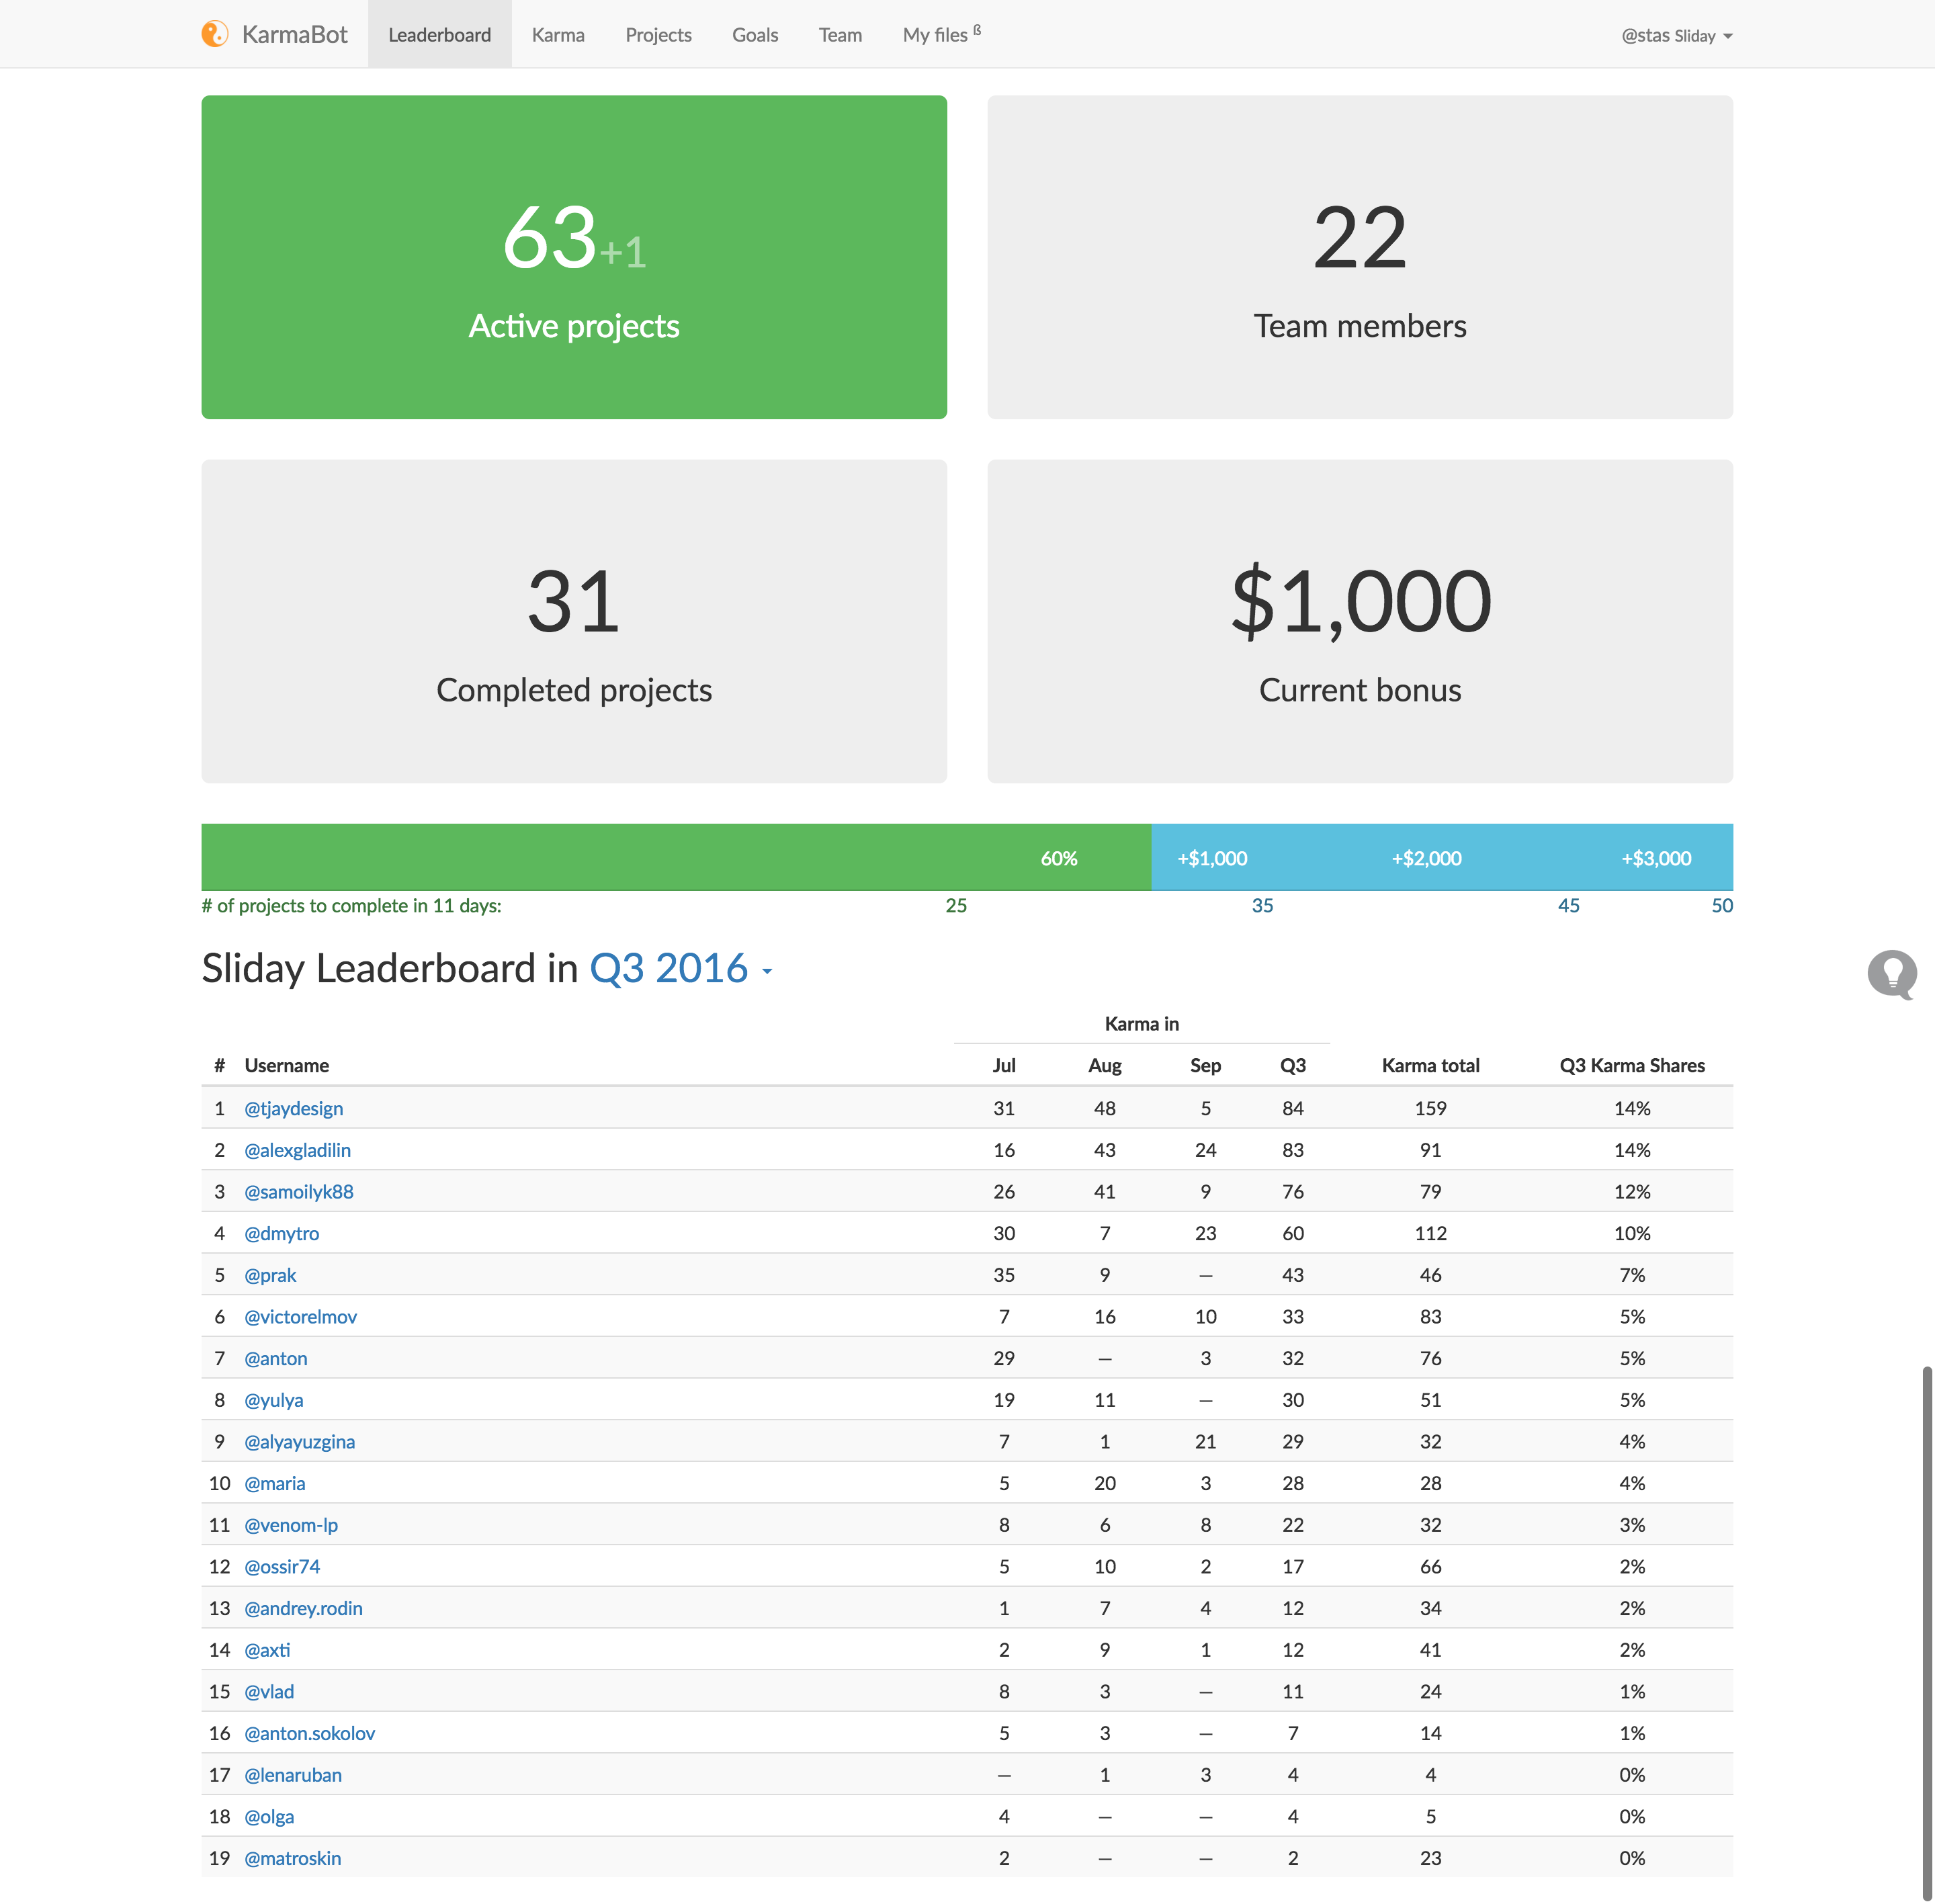Screen dimensions: 1935x1904
Task: Open @alexgladilin profile link
Action: 297,1150
